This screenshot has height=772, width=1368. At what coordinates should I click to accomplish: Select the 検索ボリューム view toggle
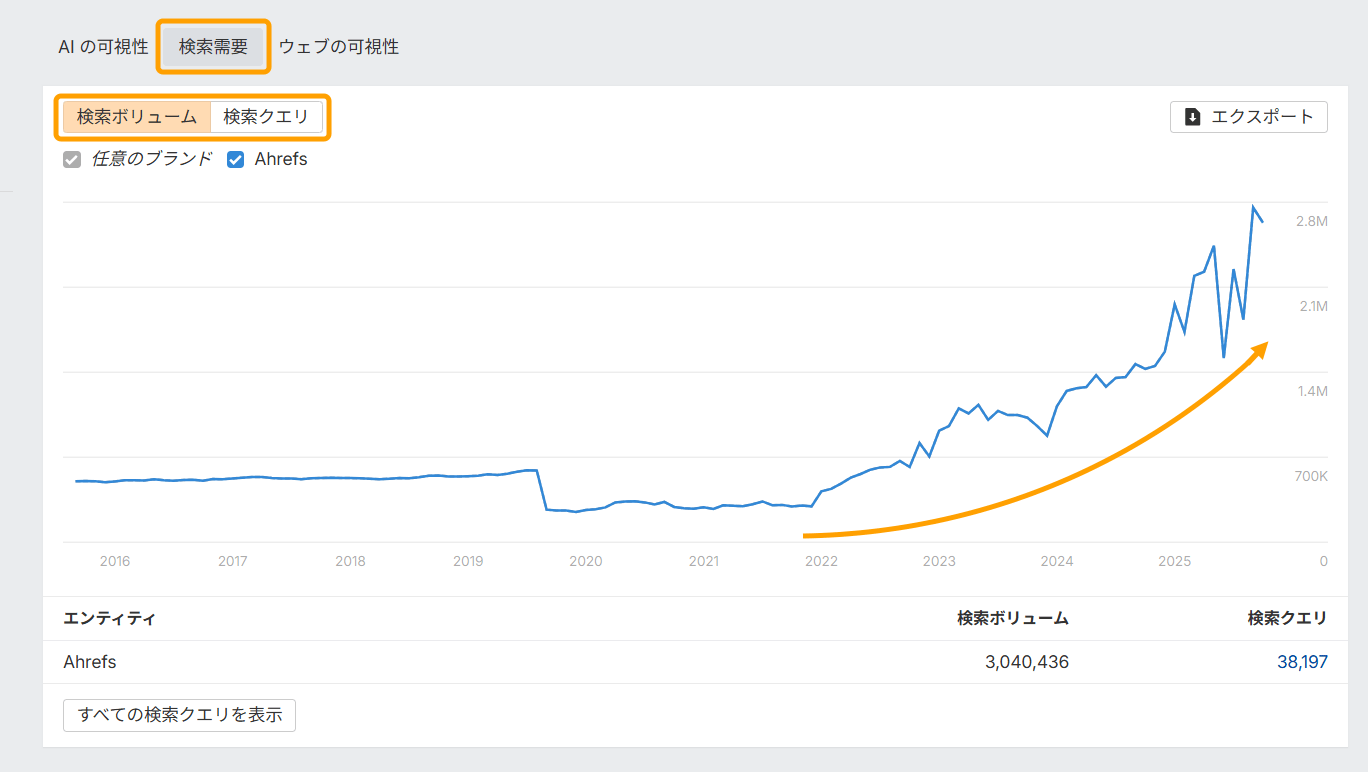[137, 117]
